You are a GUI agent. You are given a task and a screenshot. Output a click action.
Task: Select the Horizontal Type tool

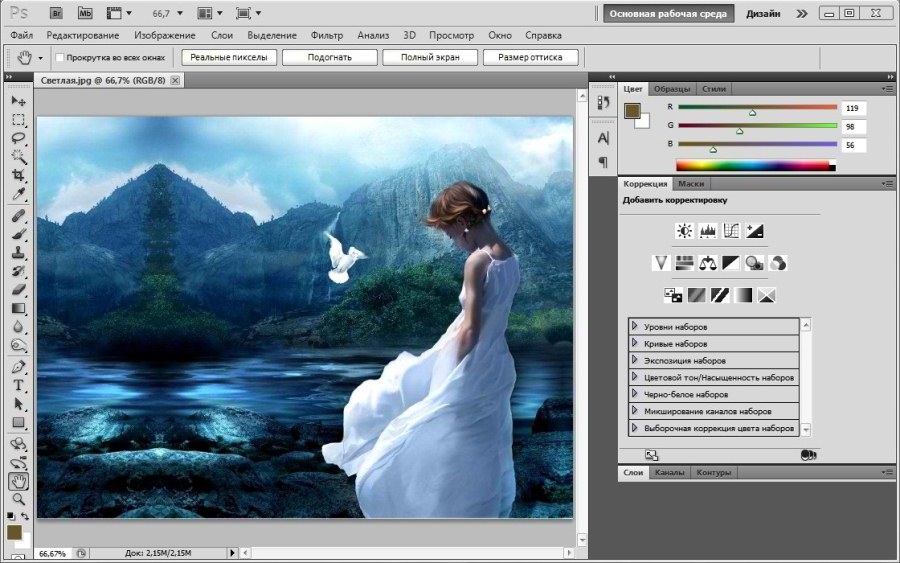pos(18,386)
